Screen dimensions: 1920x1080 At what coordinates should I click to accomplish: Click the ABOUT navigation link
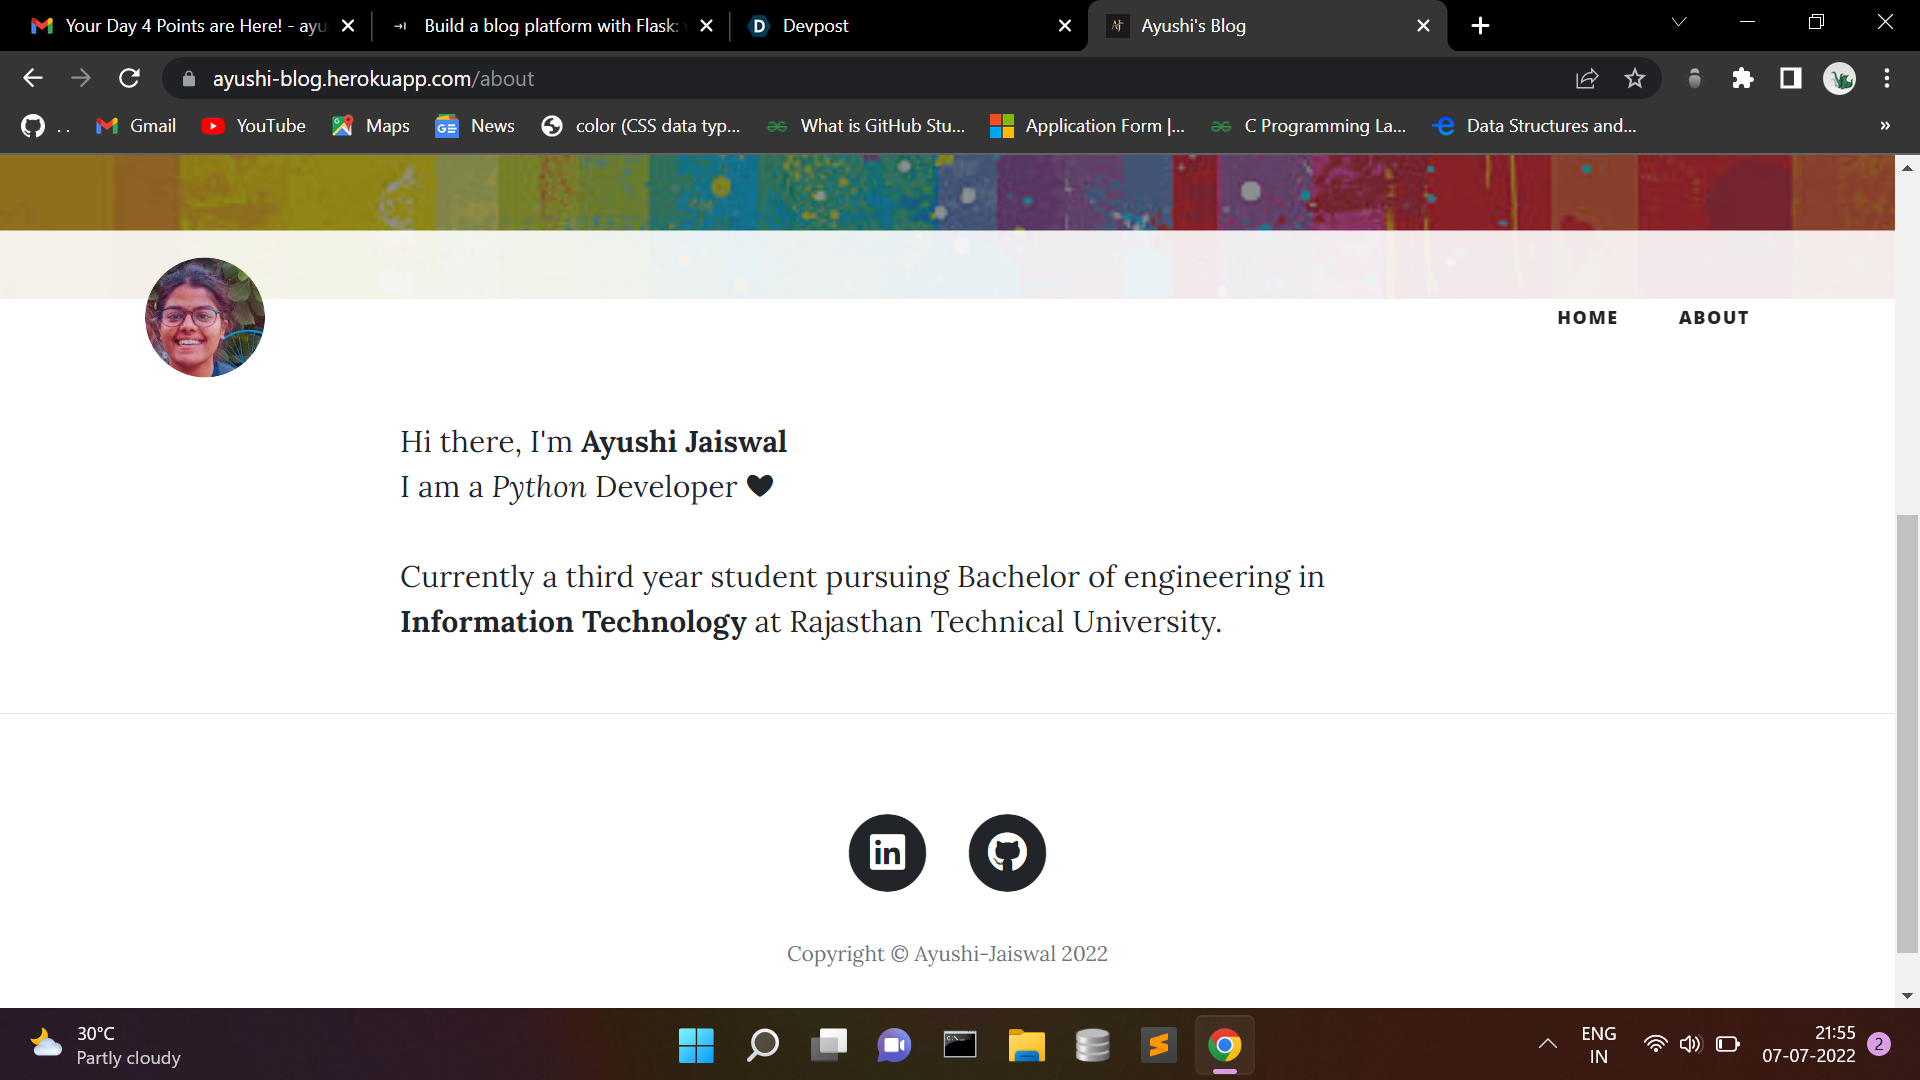pos(1713,318)
